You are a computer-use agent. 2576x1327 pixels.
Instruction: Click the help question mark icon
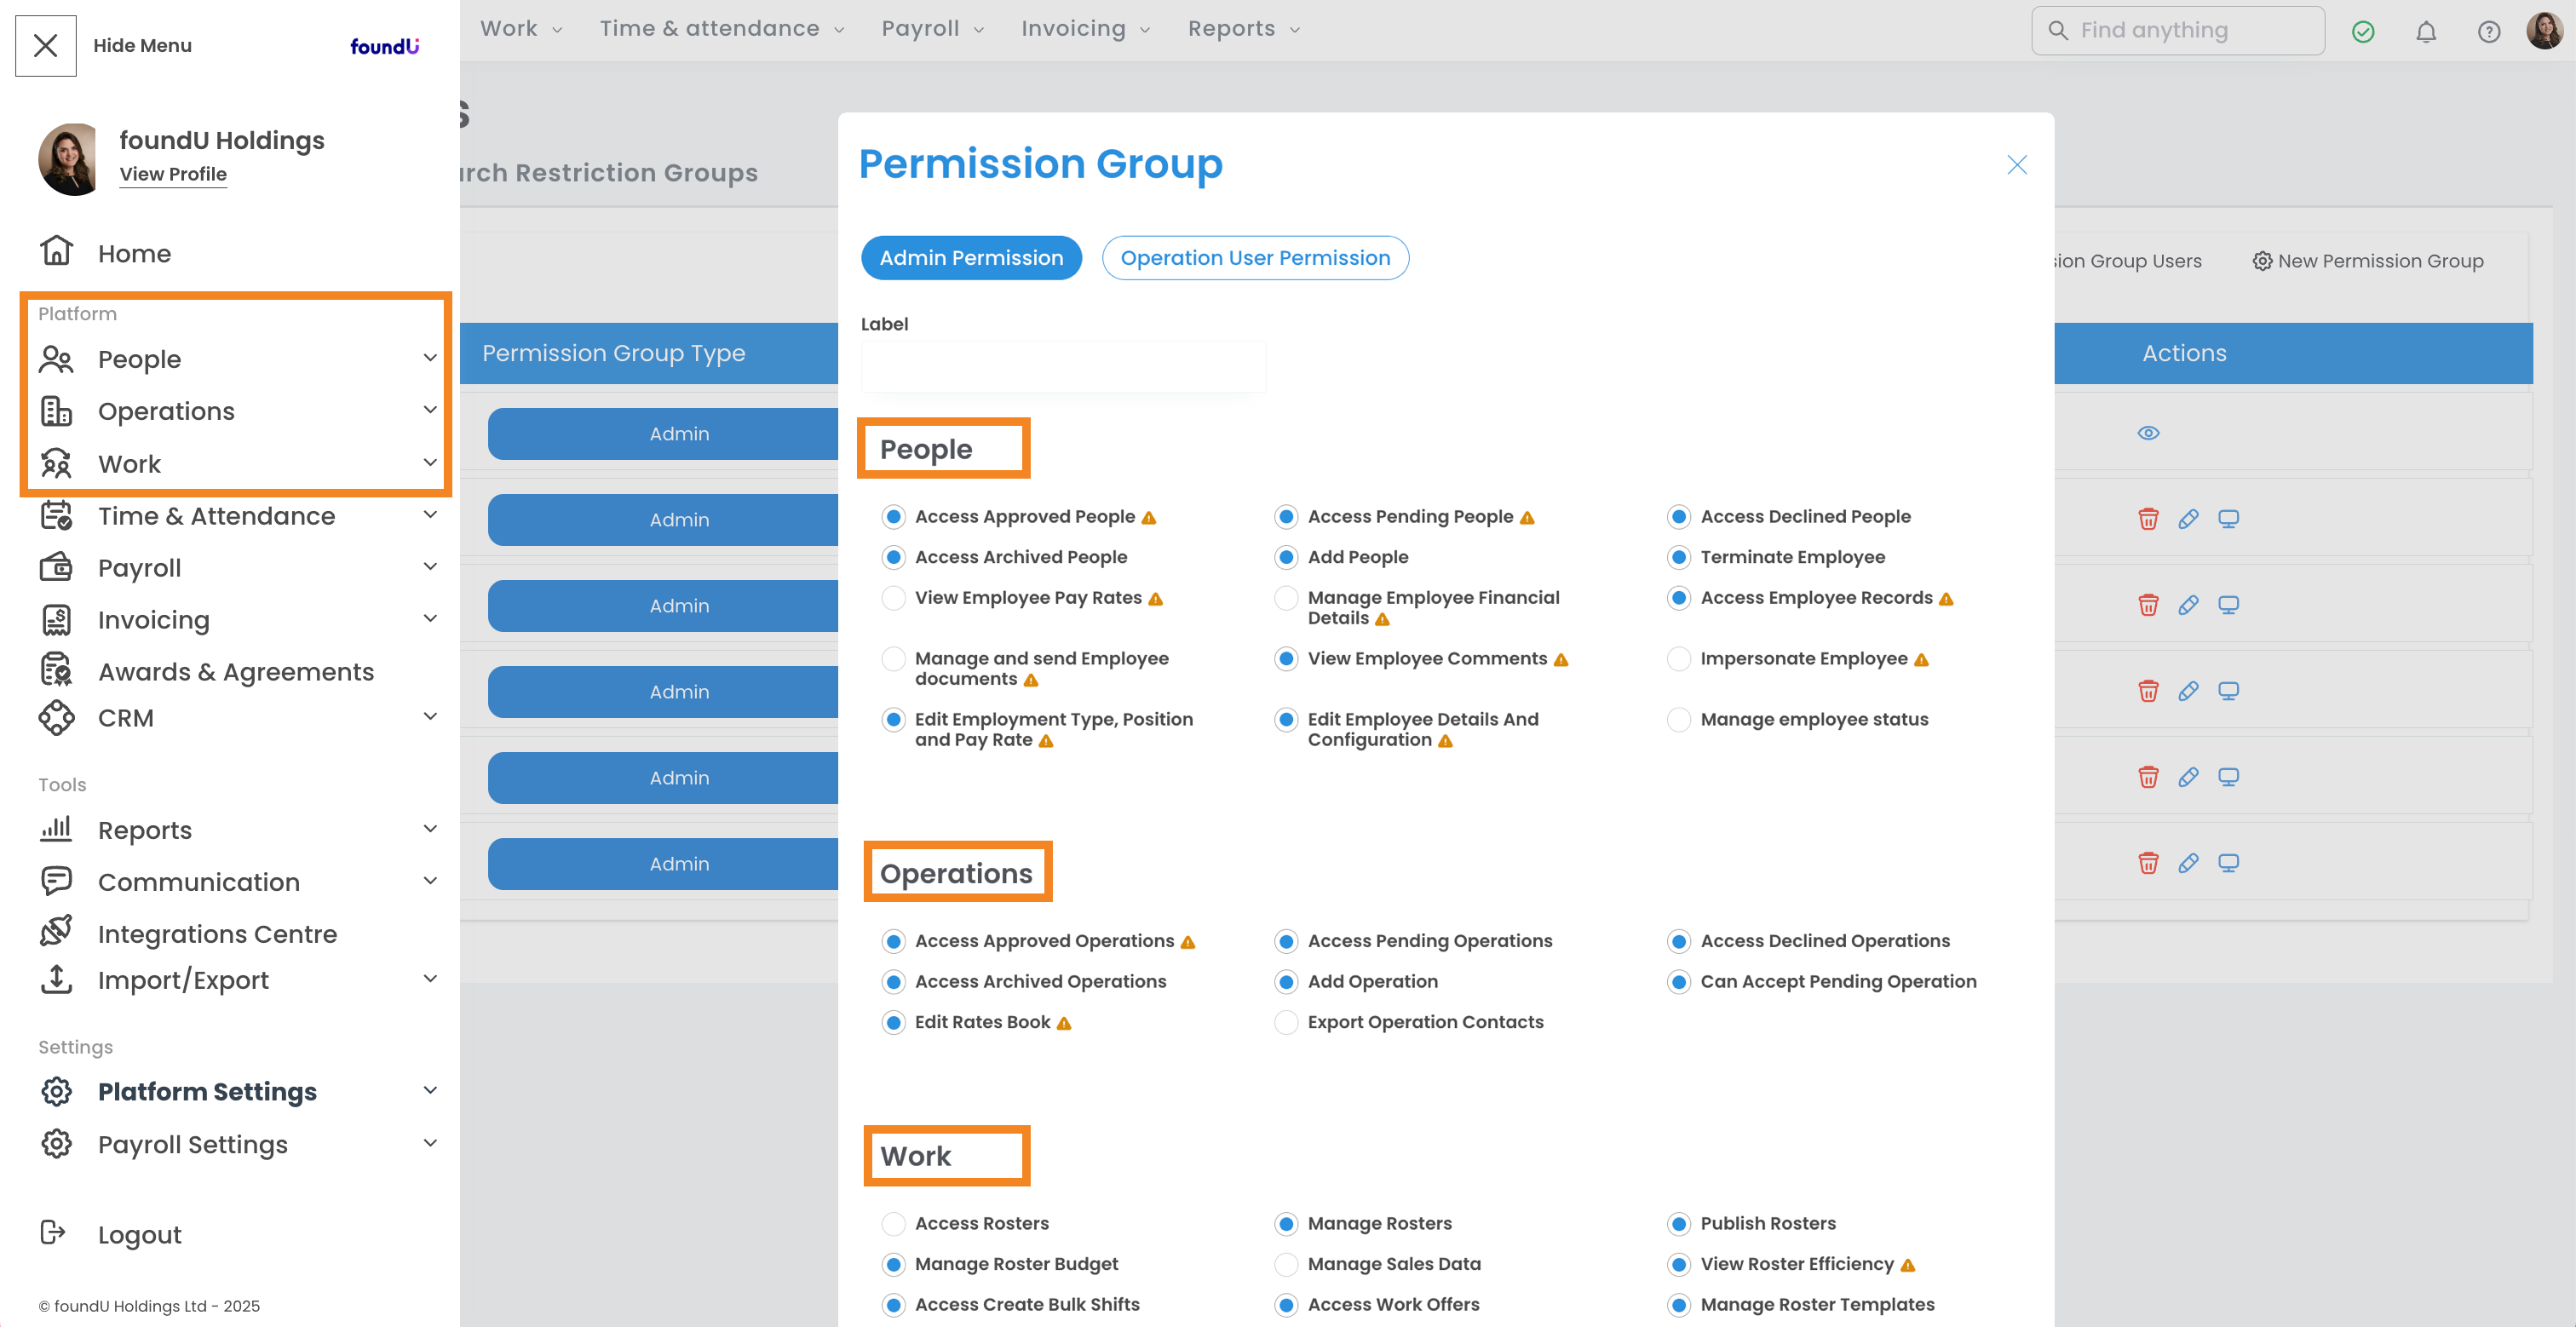pyautogui.click(x=2488, y=32)
